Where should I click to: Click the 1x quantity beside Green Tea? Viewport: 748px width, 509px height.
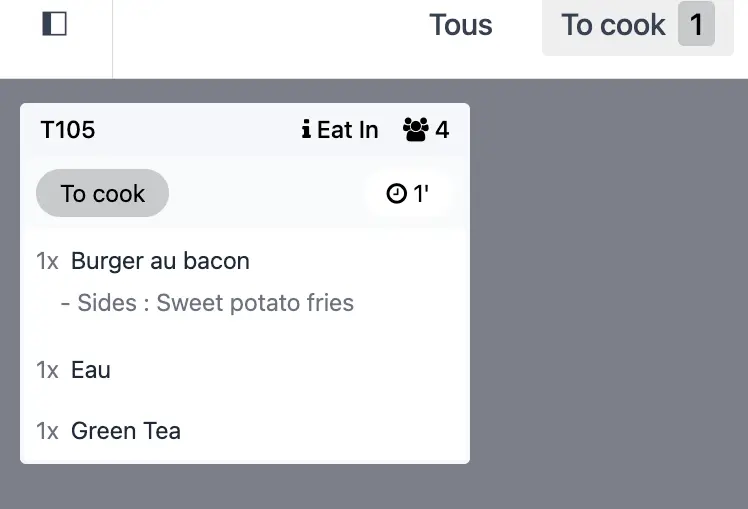(x=48, y=431)
